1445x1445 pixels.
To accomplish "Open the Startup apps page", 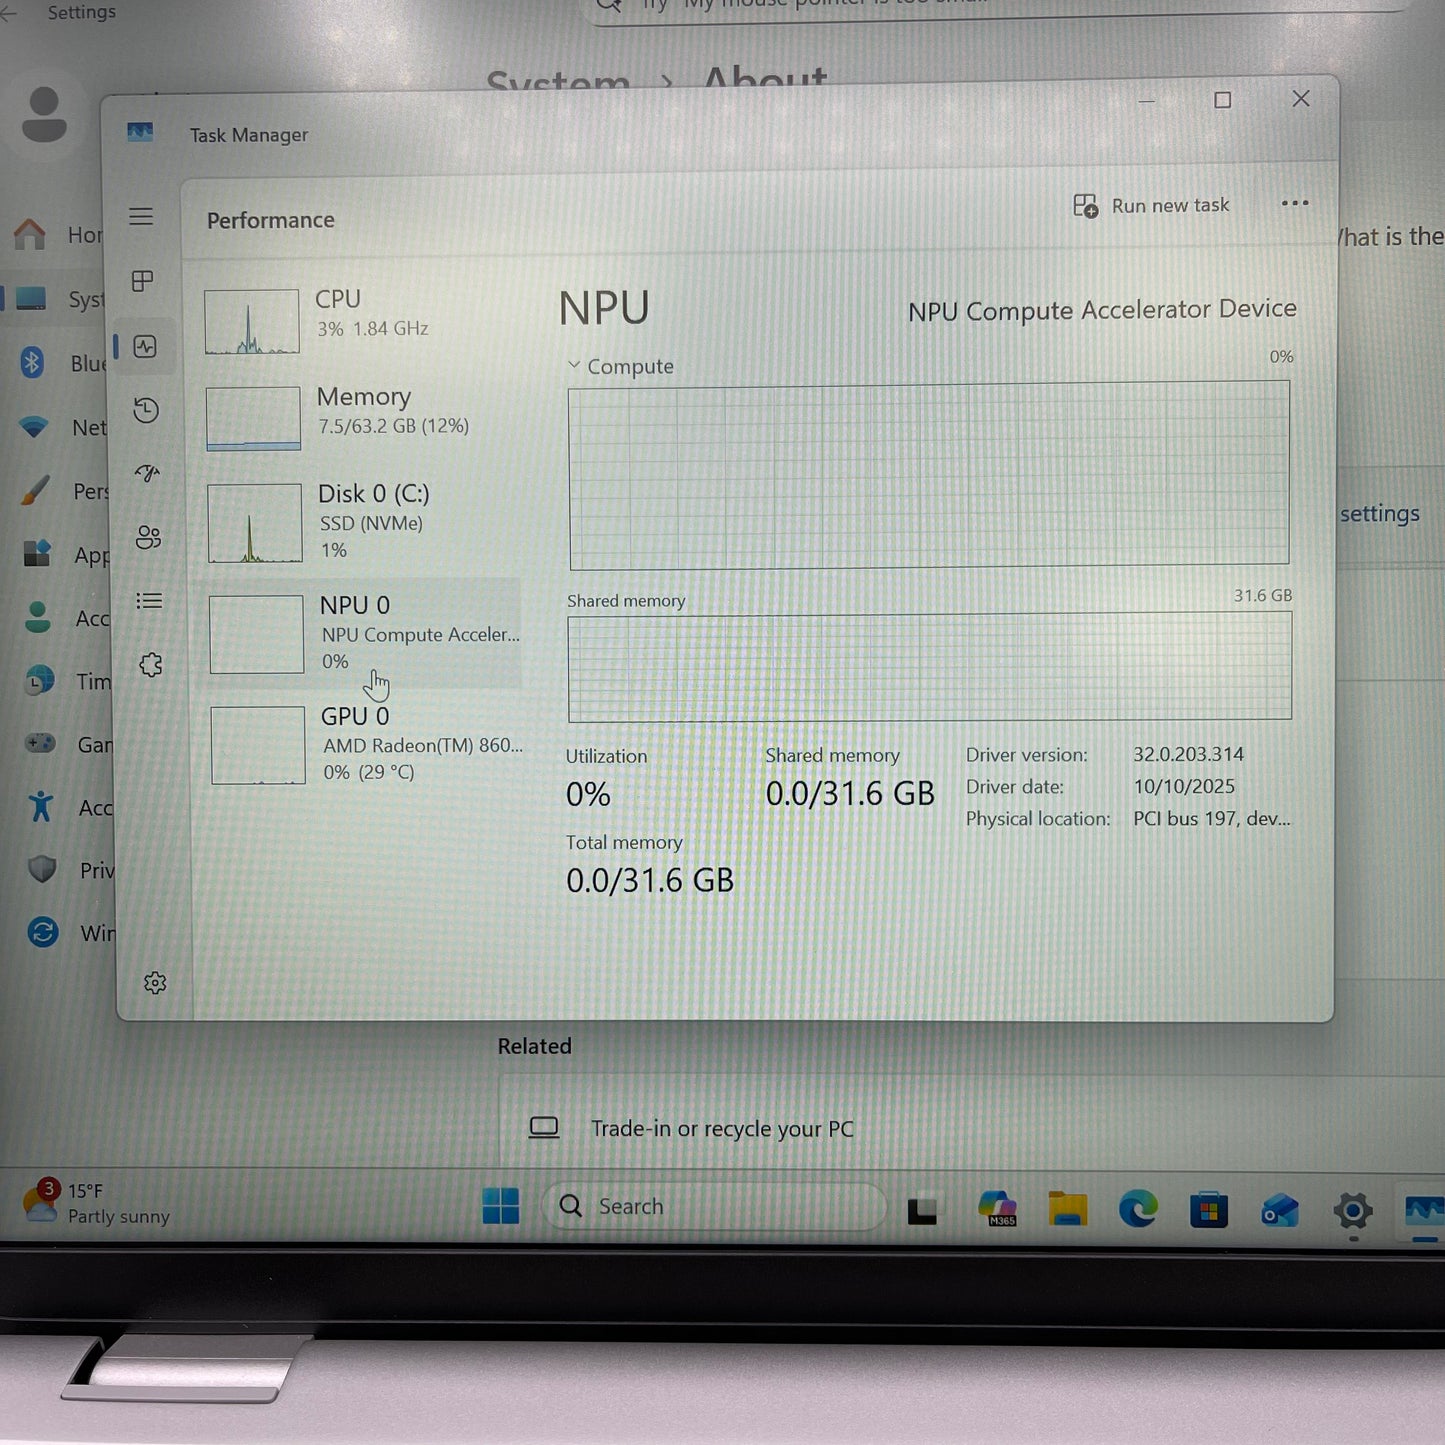I will click(x=147, y=473).
